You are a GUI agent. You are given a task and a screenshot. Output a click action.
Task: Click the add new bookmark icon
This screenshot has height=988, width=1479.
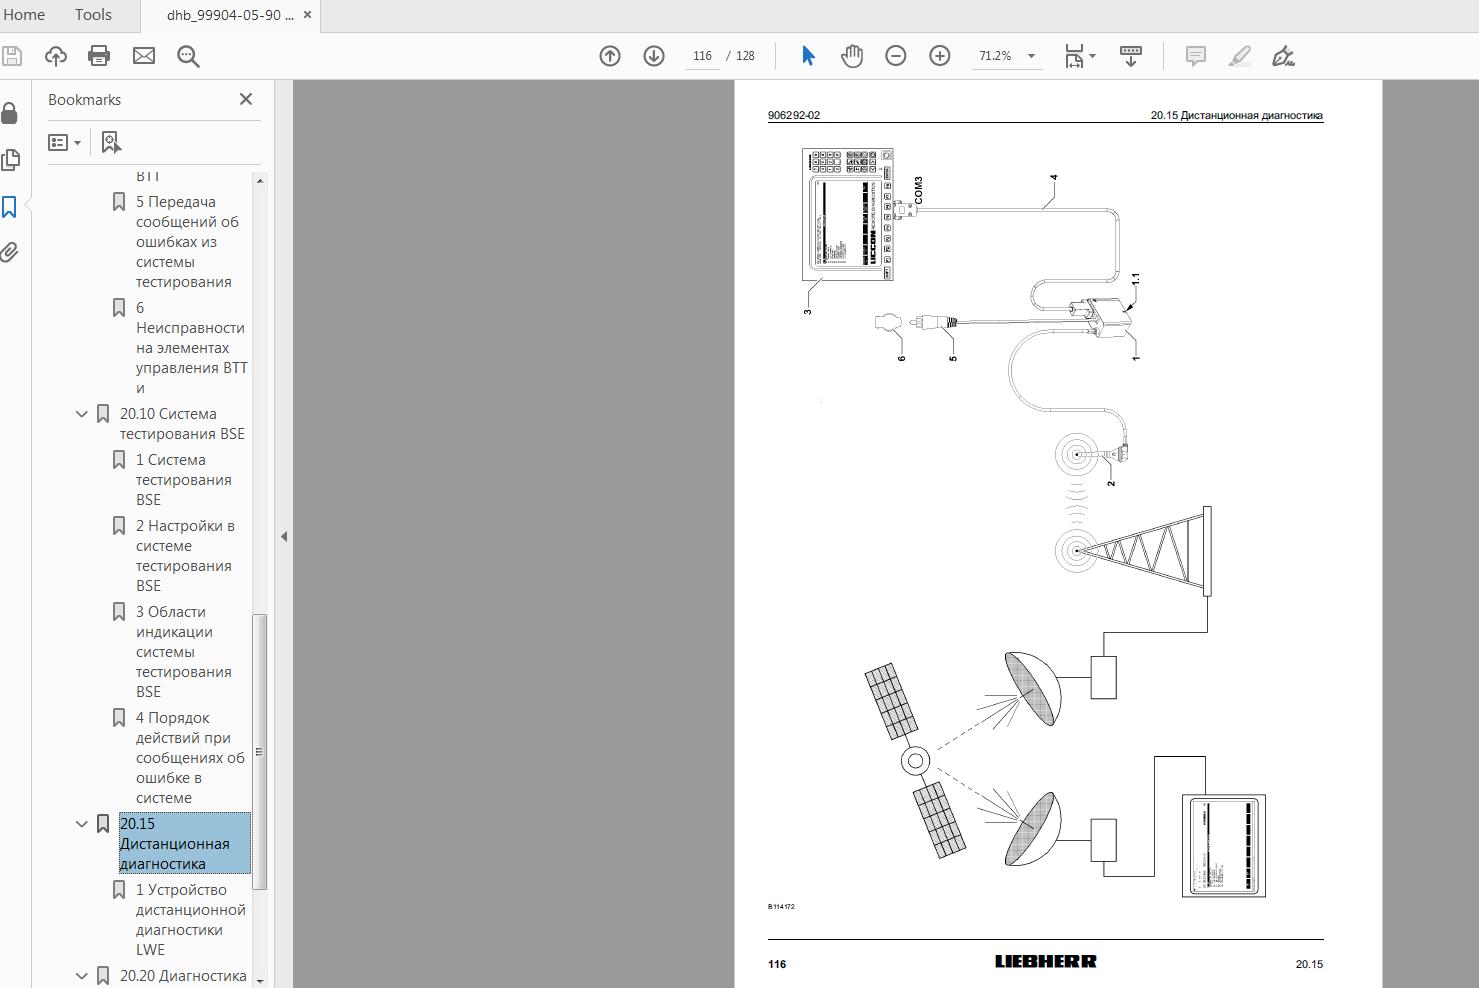coord(111,143)
